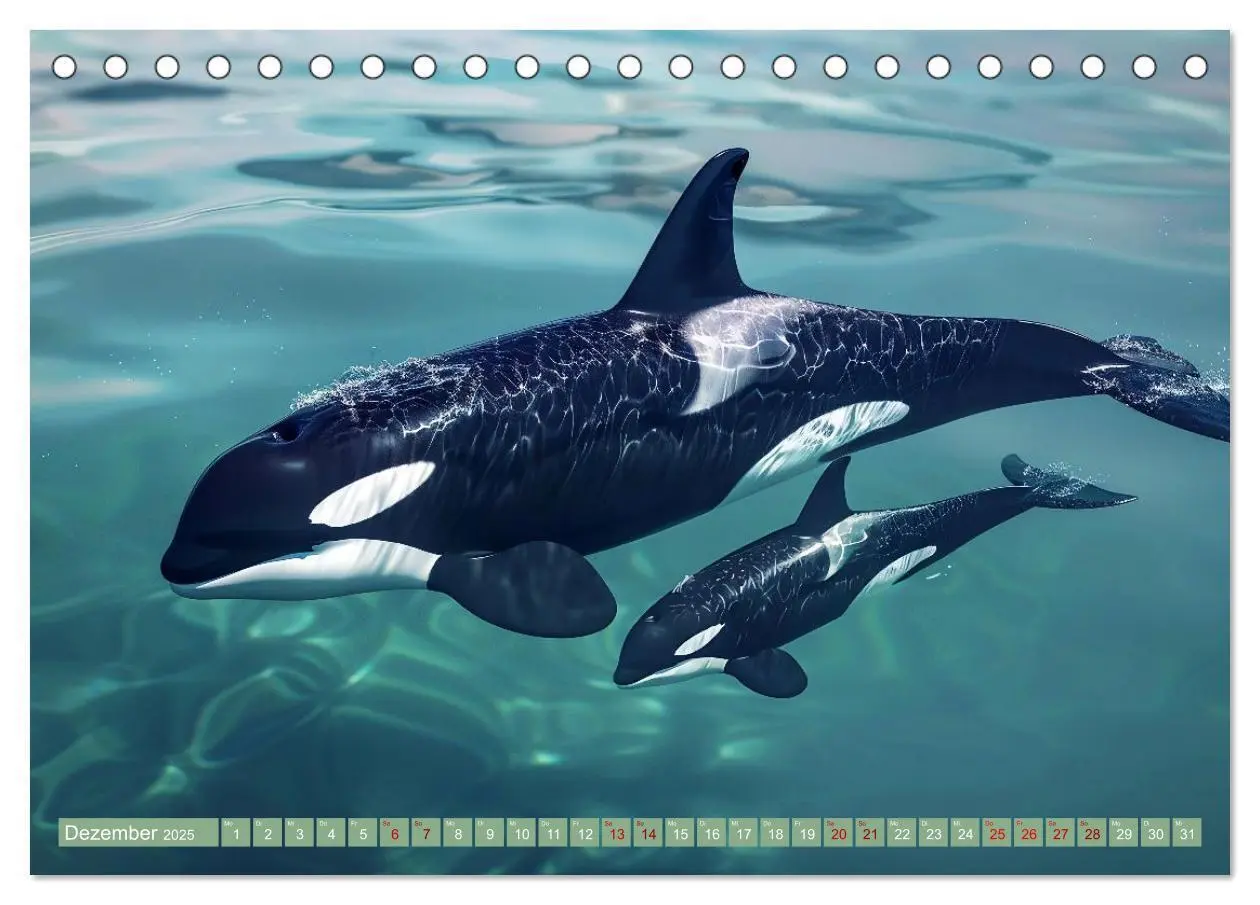The image size is (1260, 905).
Task: Click date 15 in the calendar strip
Action: (x=679, y=833)
